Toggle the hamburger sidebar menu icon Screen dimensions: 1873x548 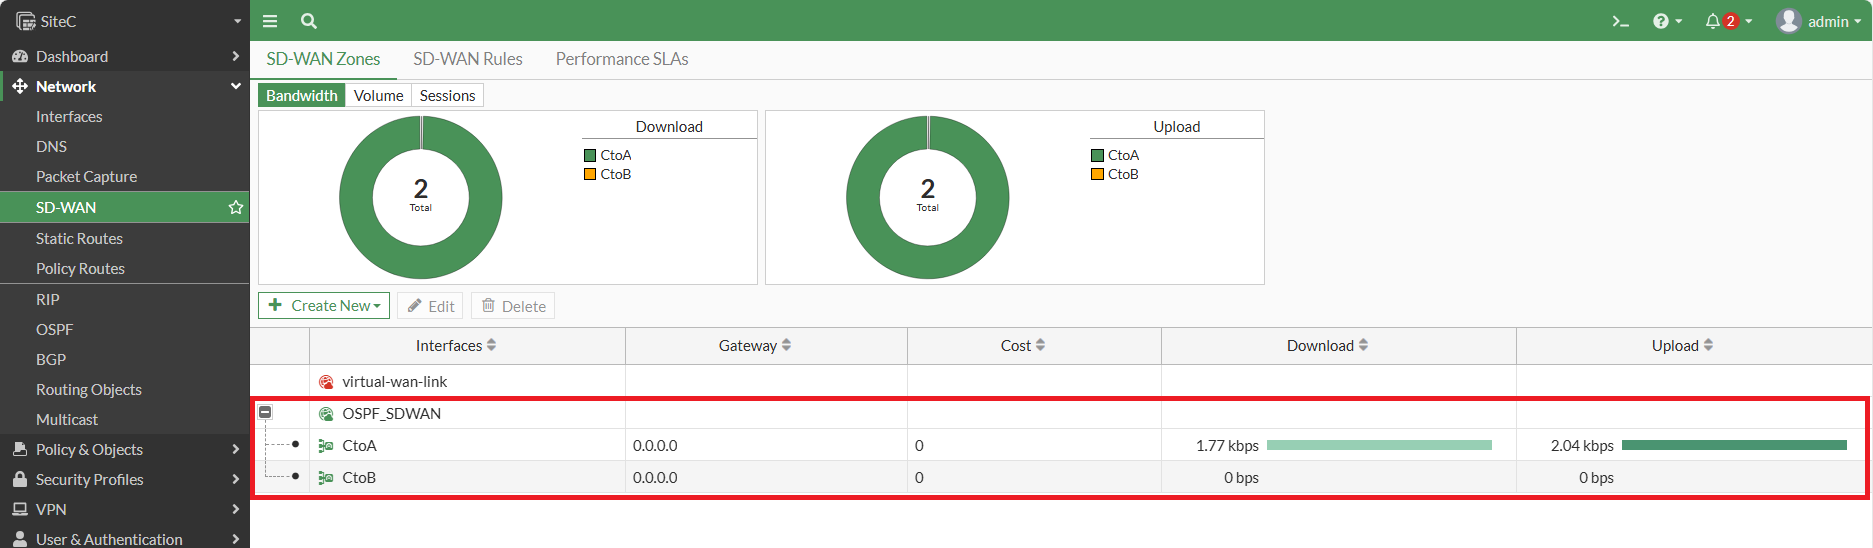click(270, 21)
